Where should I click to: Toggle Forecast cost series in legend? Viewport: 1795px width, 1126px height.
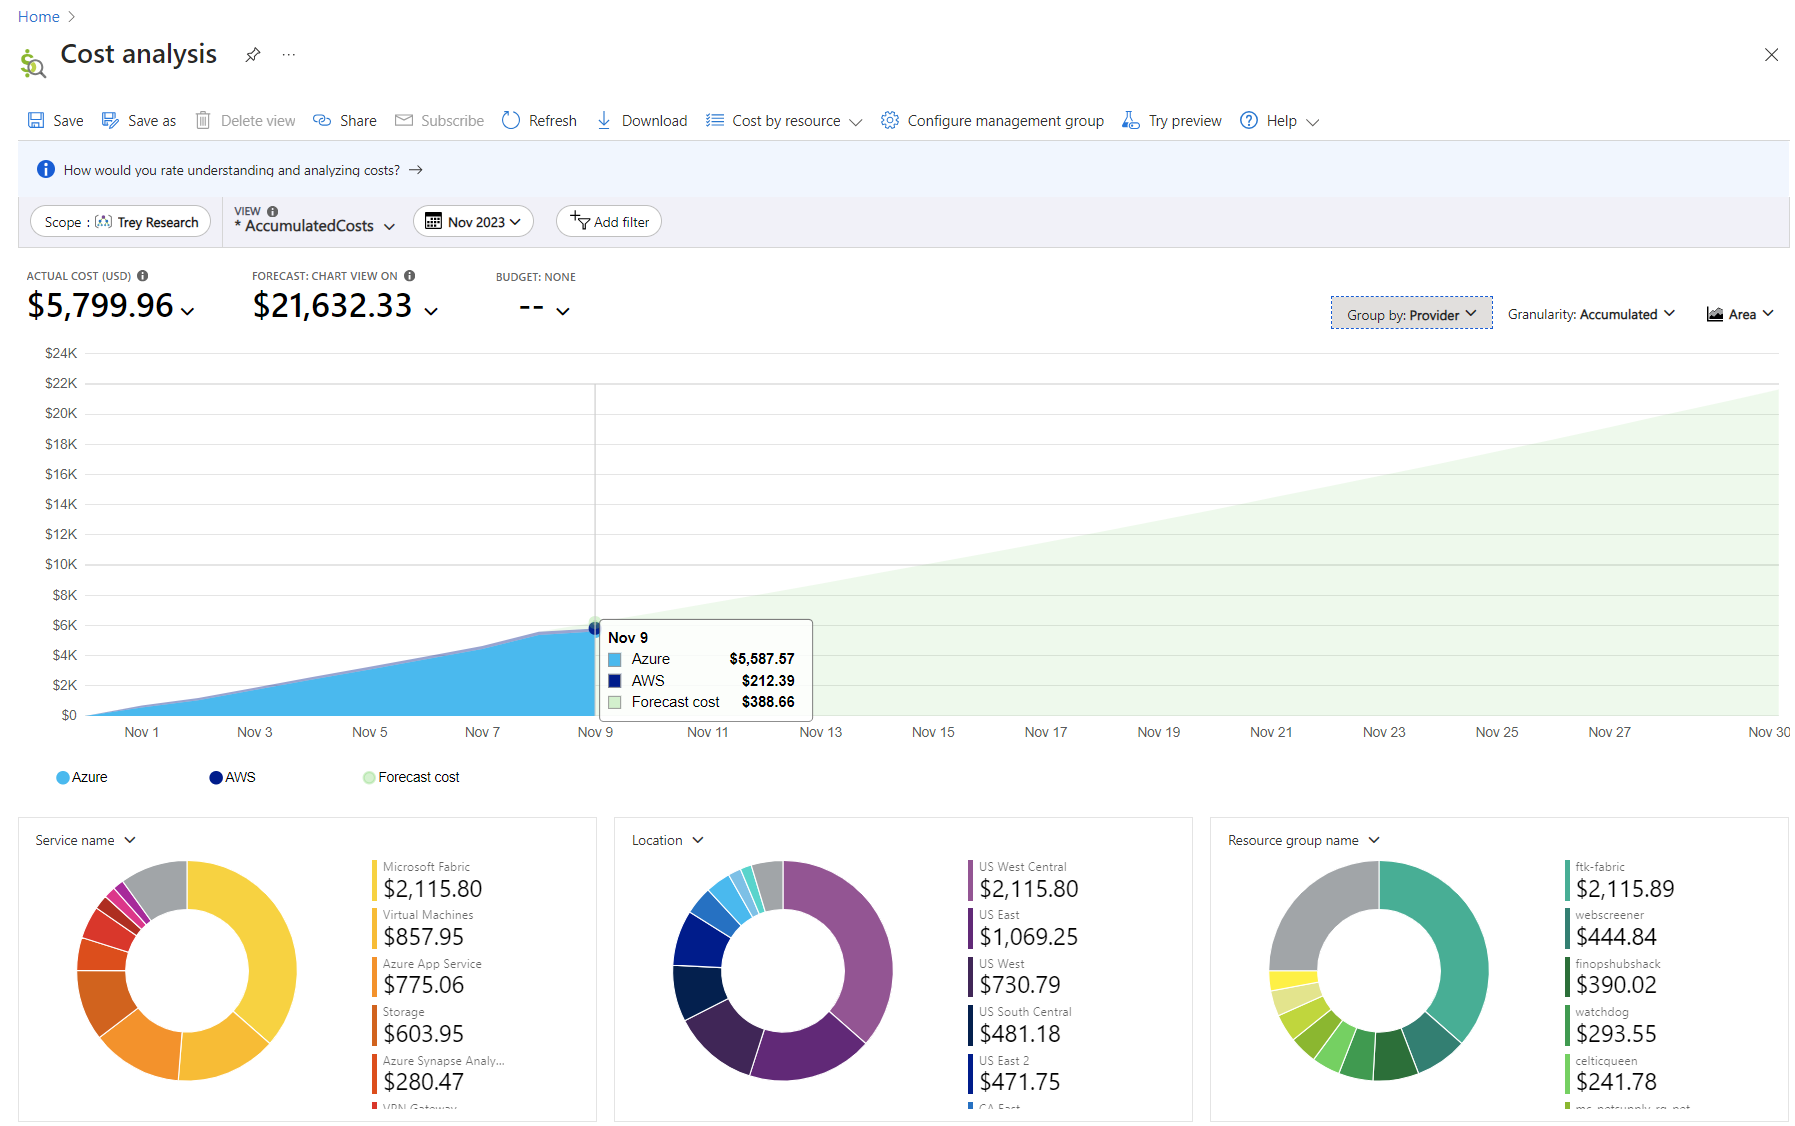tap(411, 777)
